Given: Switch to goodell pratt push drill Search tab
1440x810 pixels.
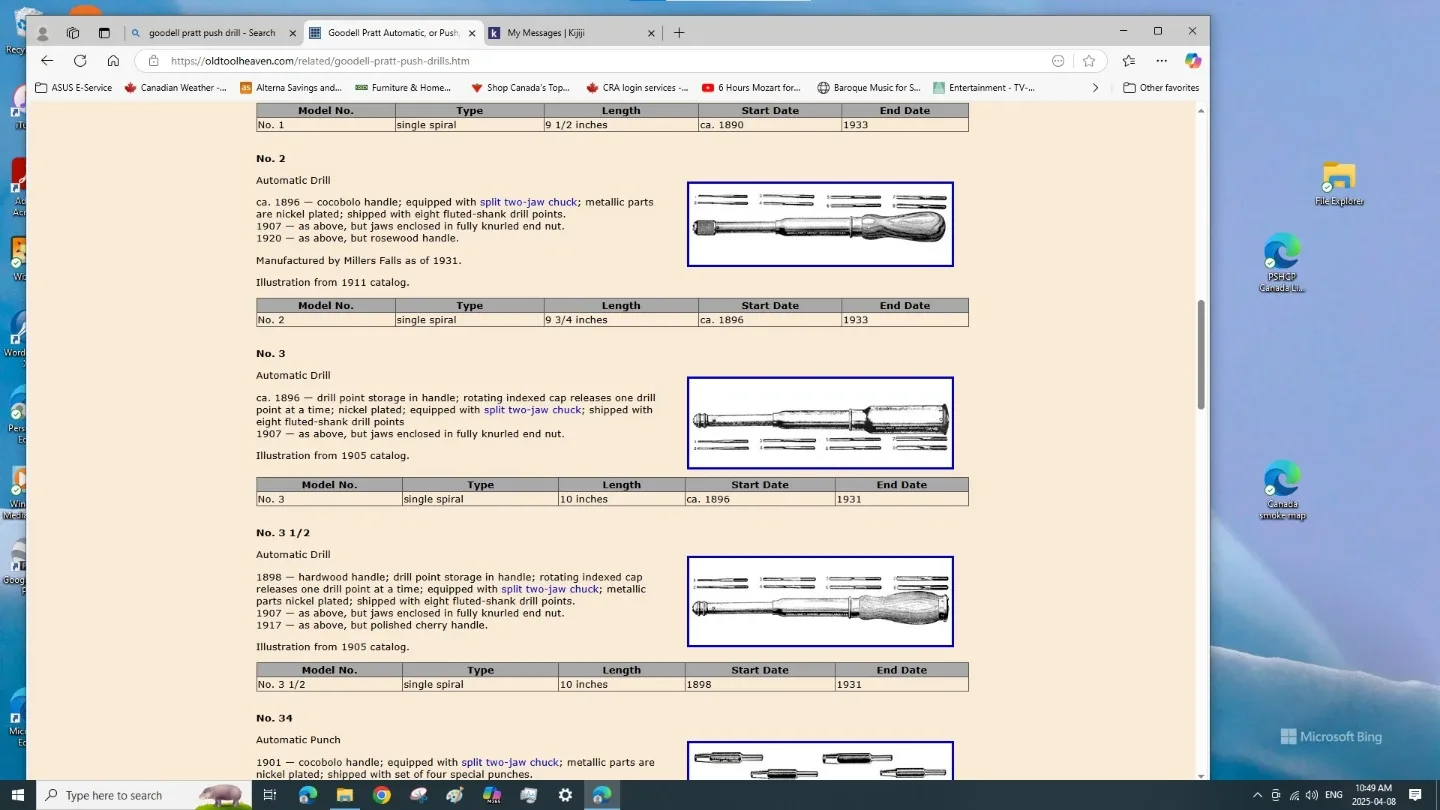Looking at the screenshot, I should 211,33.
